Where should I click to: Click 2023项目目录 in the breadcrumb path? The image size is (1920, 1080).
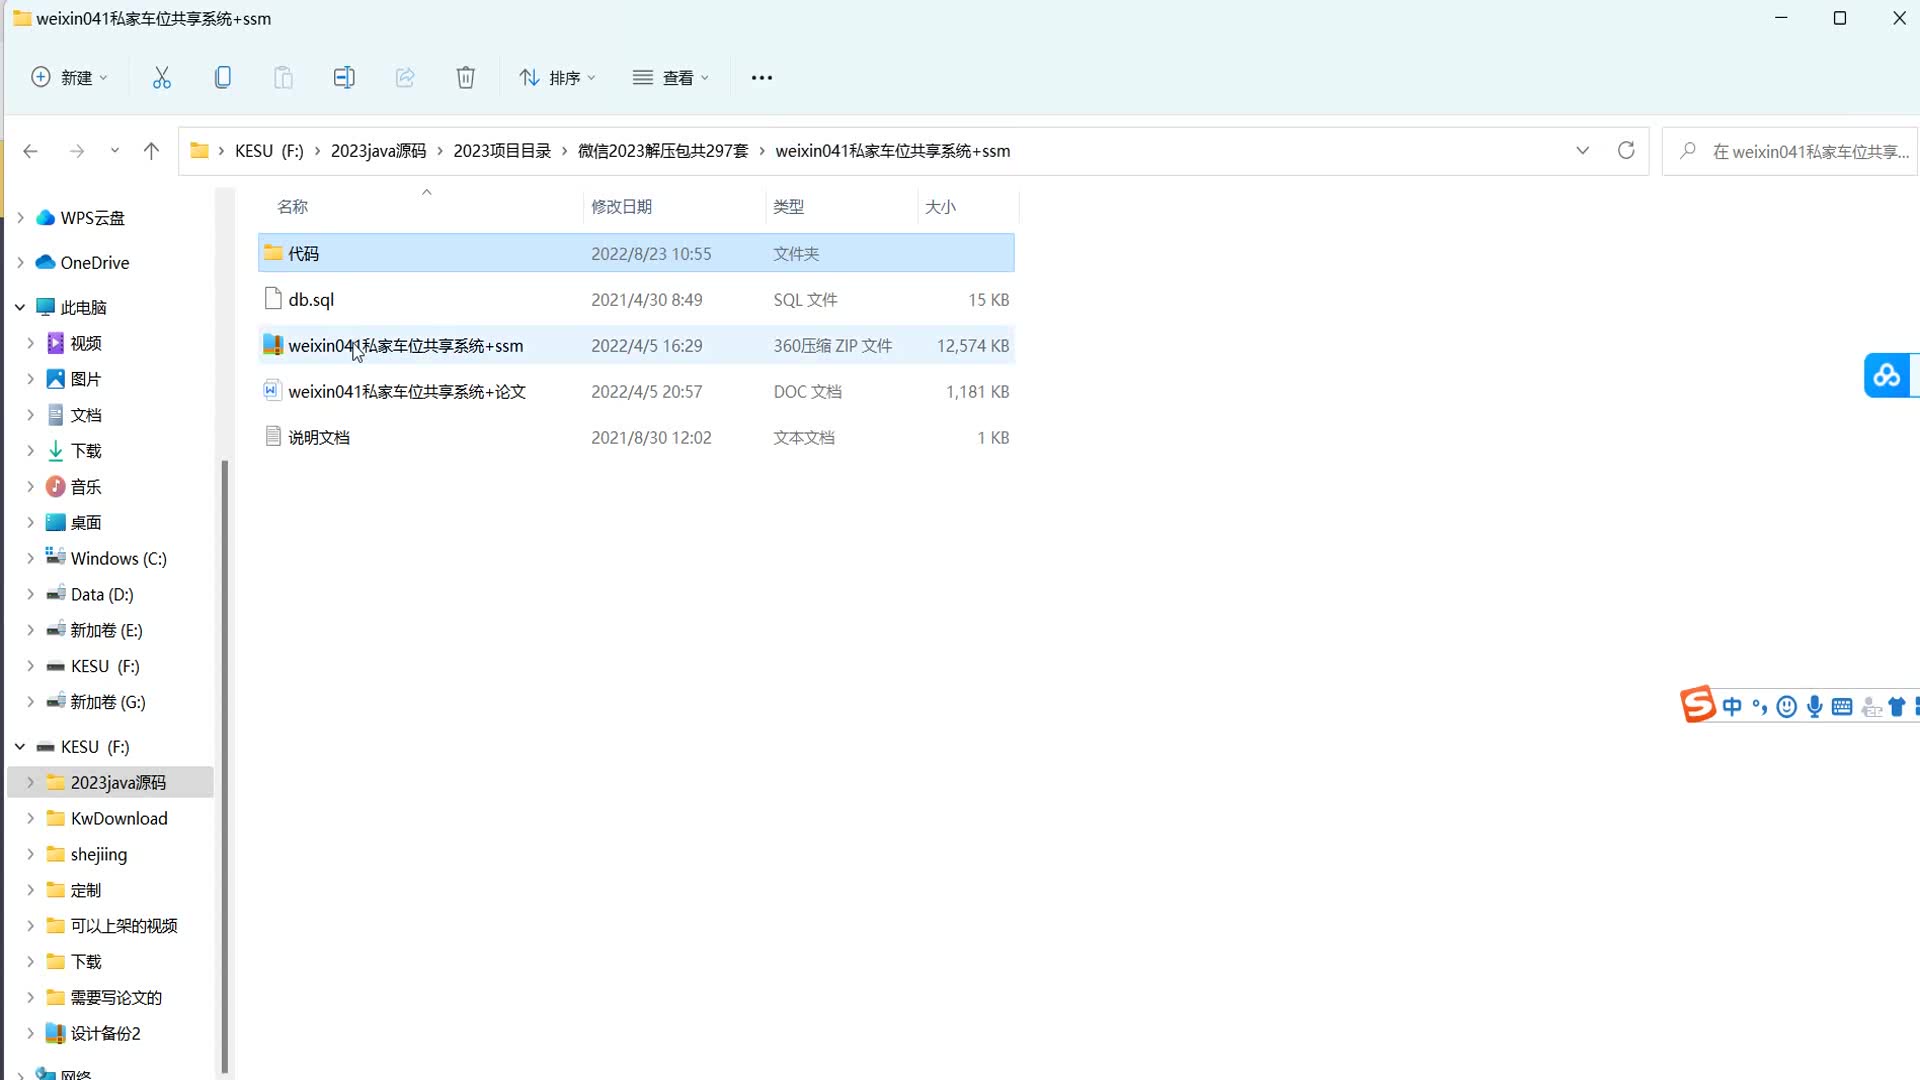pos(502,151)
